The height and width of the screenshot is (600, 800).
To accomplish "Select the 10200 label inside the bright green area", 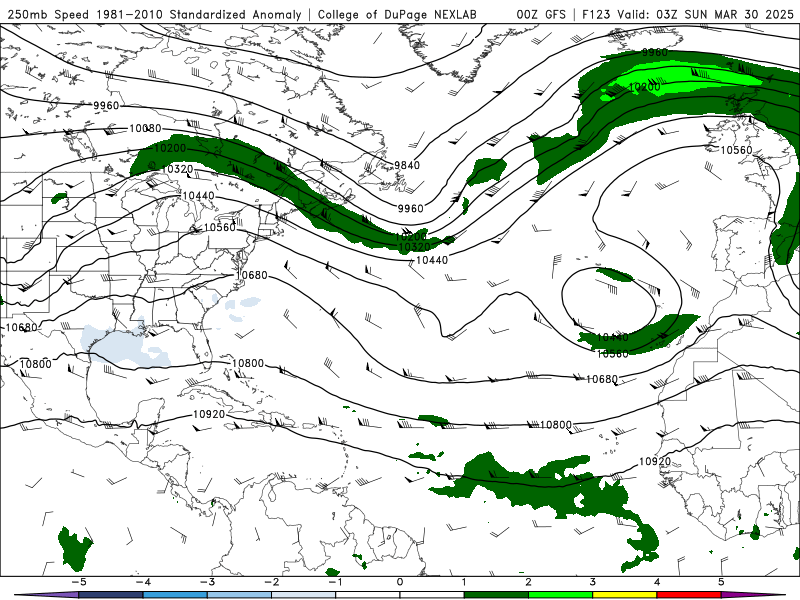I will 644,87.
